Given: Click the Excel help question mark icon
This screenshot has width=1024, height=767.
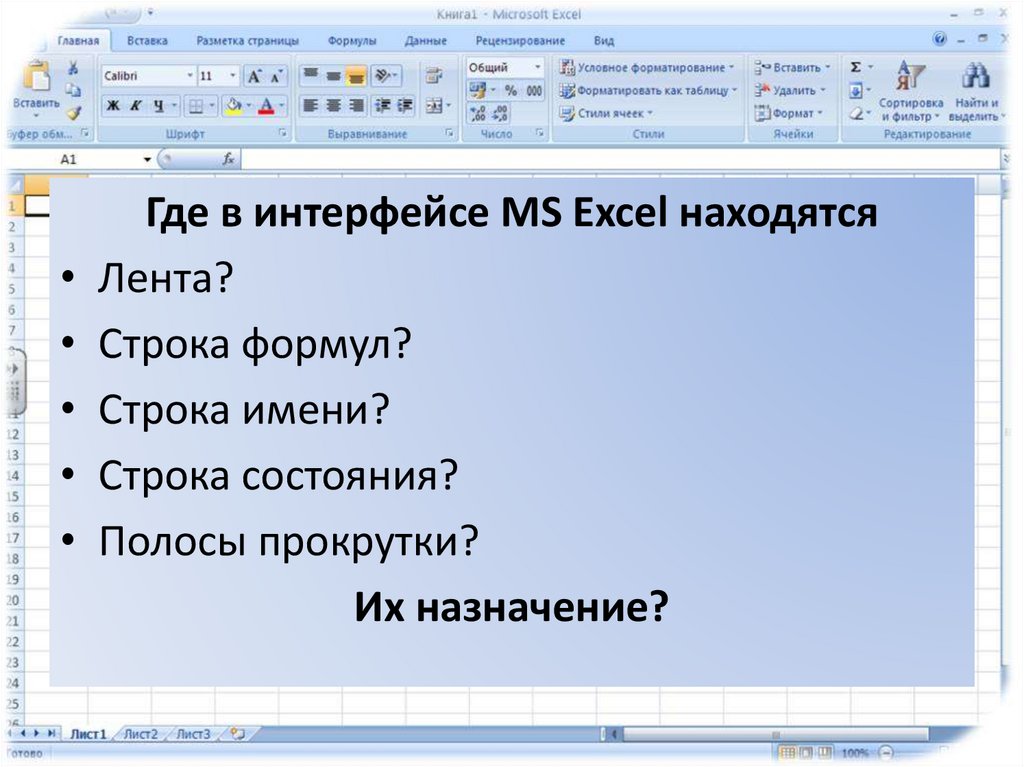Looking at the screenshot, I should tap(940, 39).
